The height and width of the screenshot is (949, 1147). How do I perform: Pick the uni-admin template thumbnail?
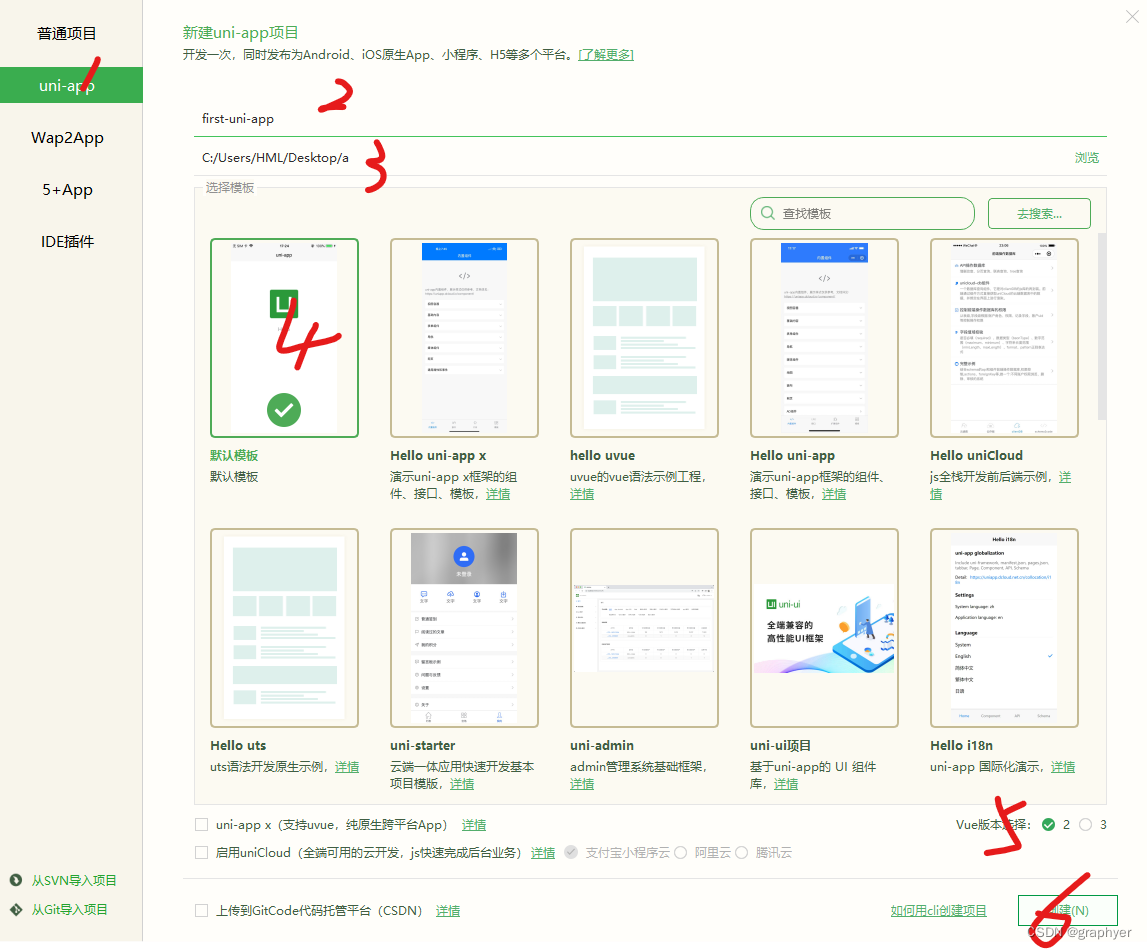pos(644,628)
